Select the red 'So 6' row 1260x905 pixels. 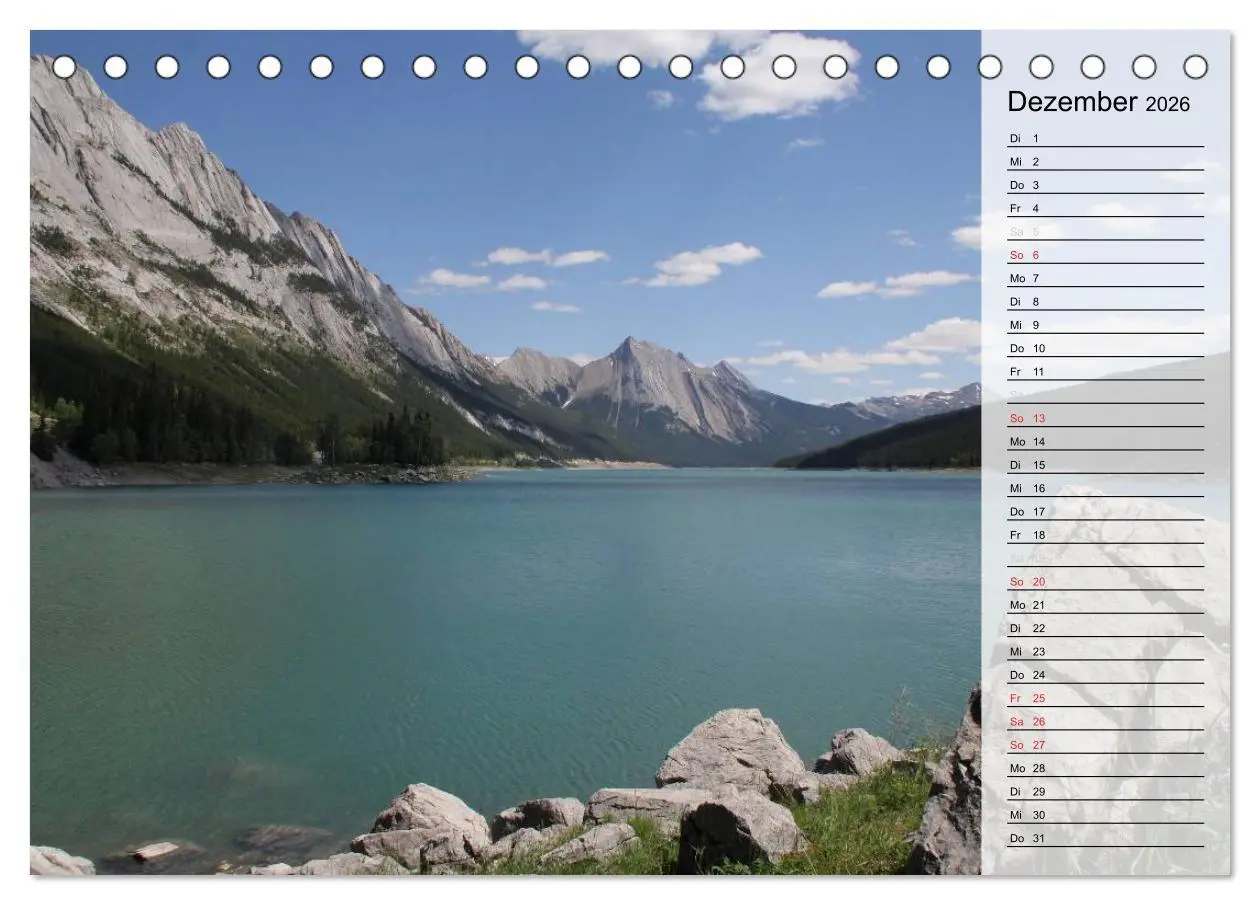1105,255
